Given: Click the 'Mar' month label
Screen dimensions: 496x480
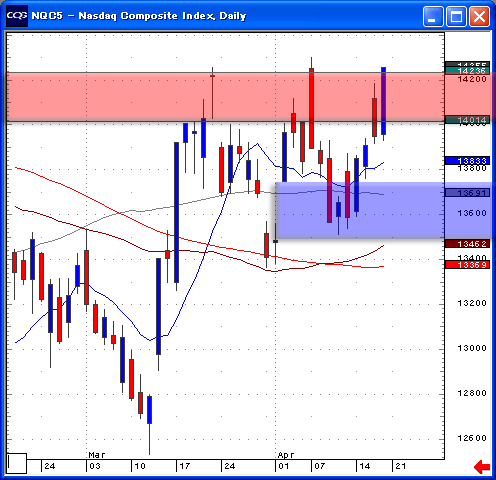Looking at the screenshot, I should coord(97,455).
